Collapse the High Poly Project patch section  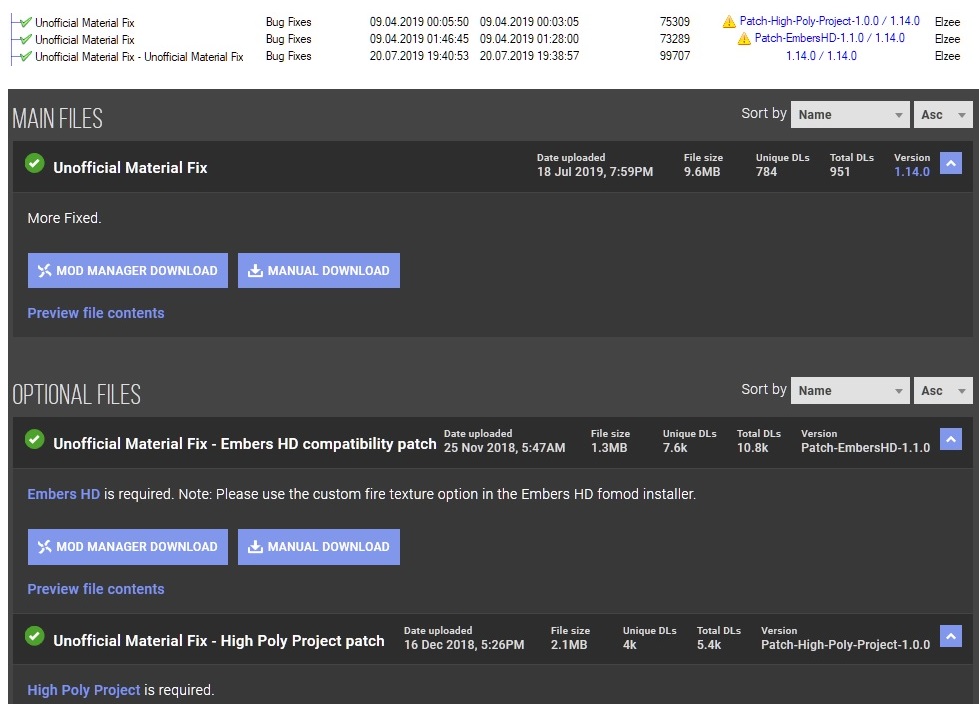pyautogui.click(x=950, y=637)
